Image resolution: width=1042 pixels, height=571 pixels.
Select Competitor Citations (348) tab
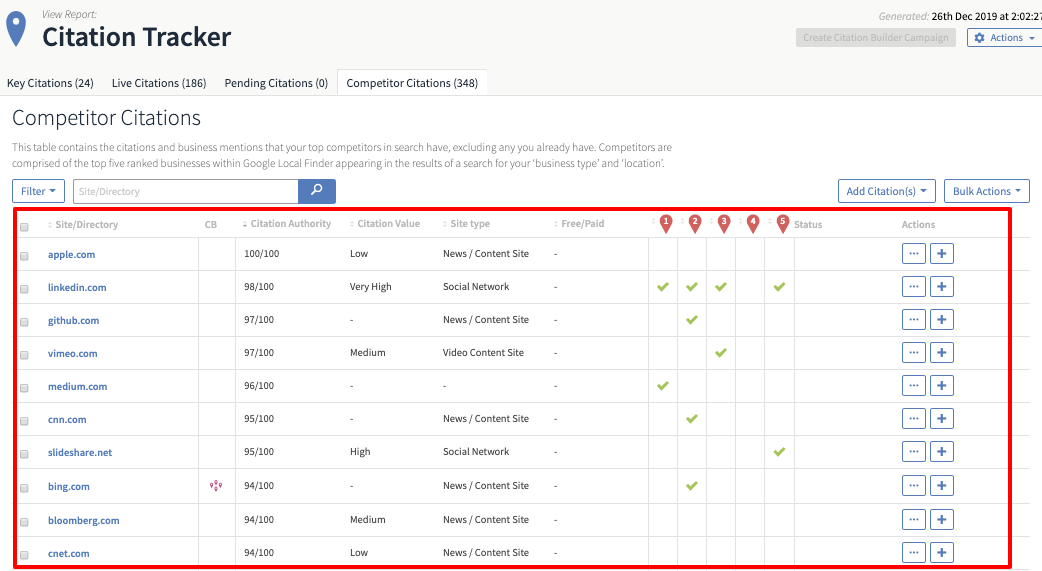[412, 83]
